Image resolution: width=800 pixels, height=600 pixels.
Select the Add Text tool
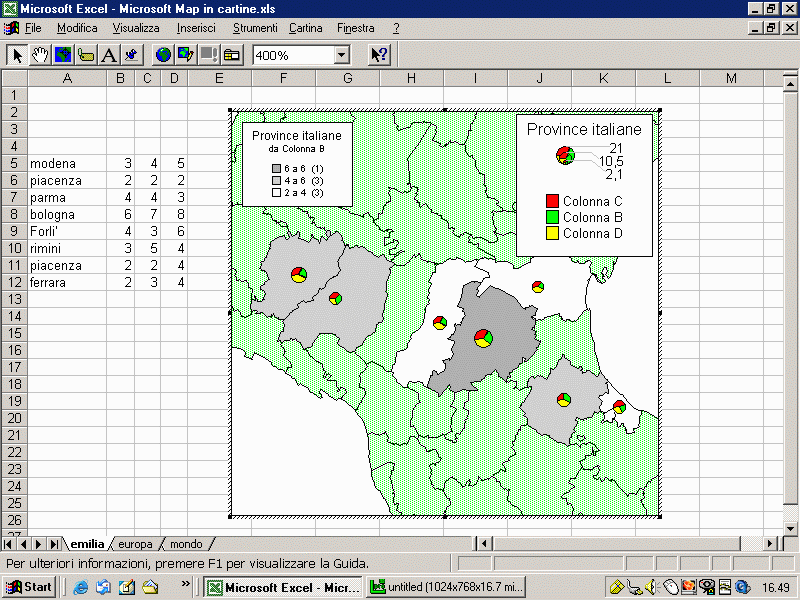[x=109, y=55]
